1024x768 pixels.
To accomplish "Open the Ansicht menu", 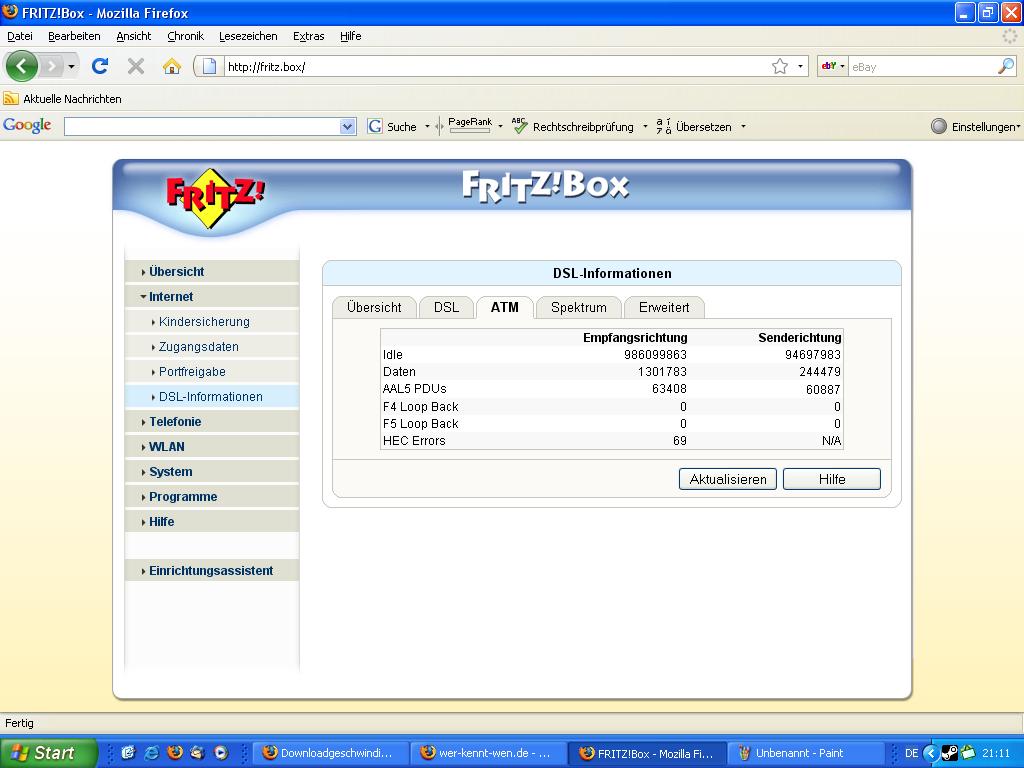I will [134, 36].
